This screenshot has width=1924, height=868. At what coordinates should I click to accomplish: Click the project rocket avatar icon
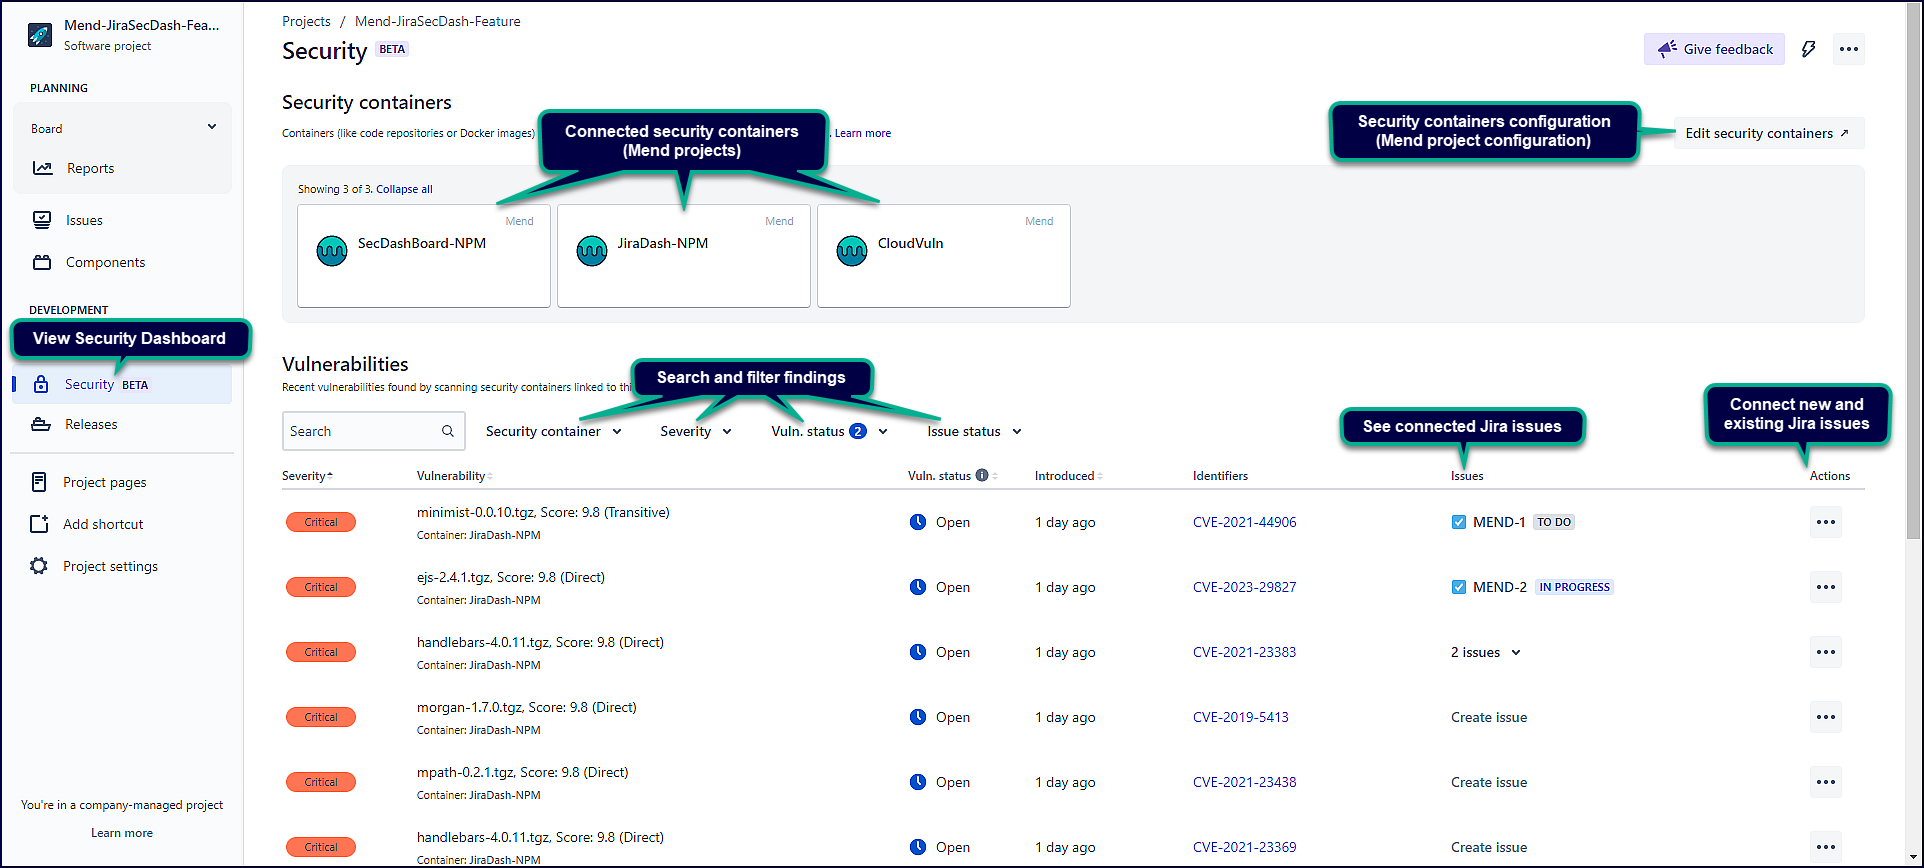40,35
